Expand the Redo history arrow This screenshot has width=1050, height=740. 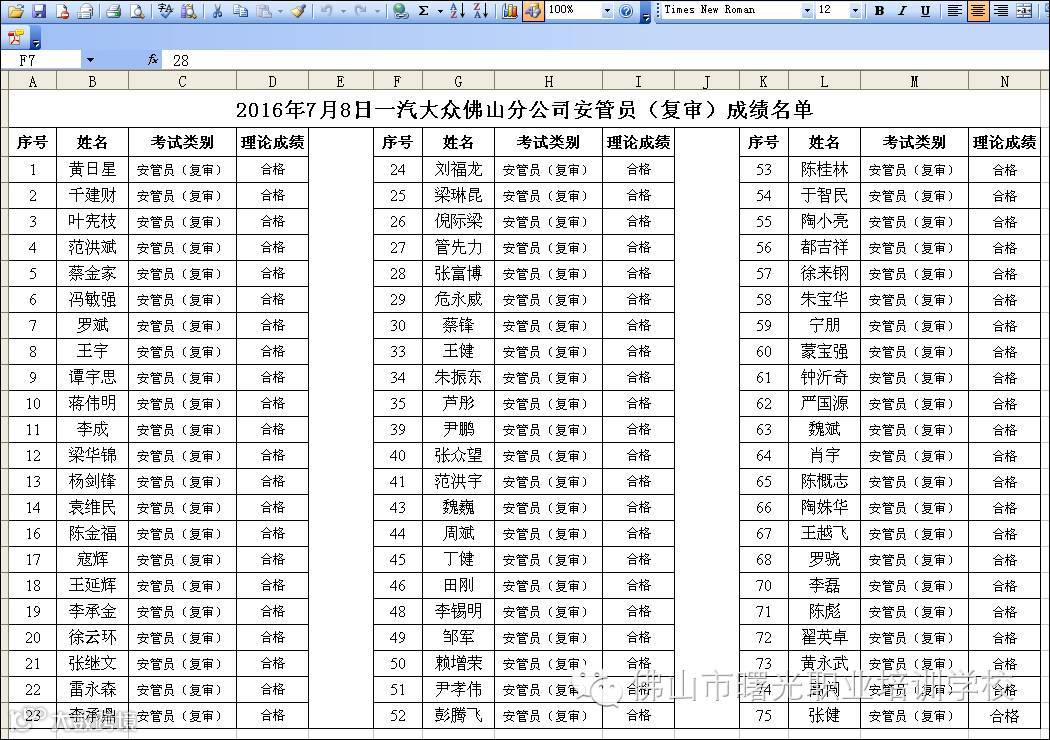[377, 11]
